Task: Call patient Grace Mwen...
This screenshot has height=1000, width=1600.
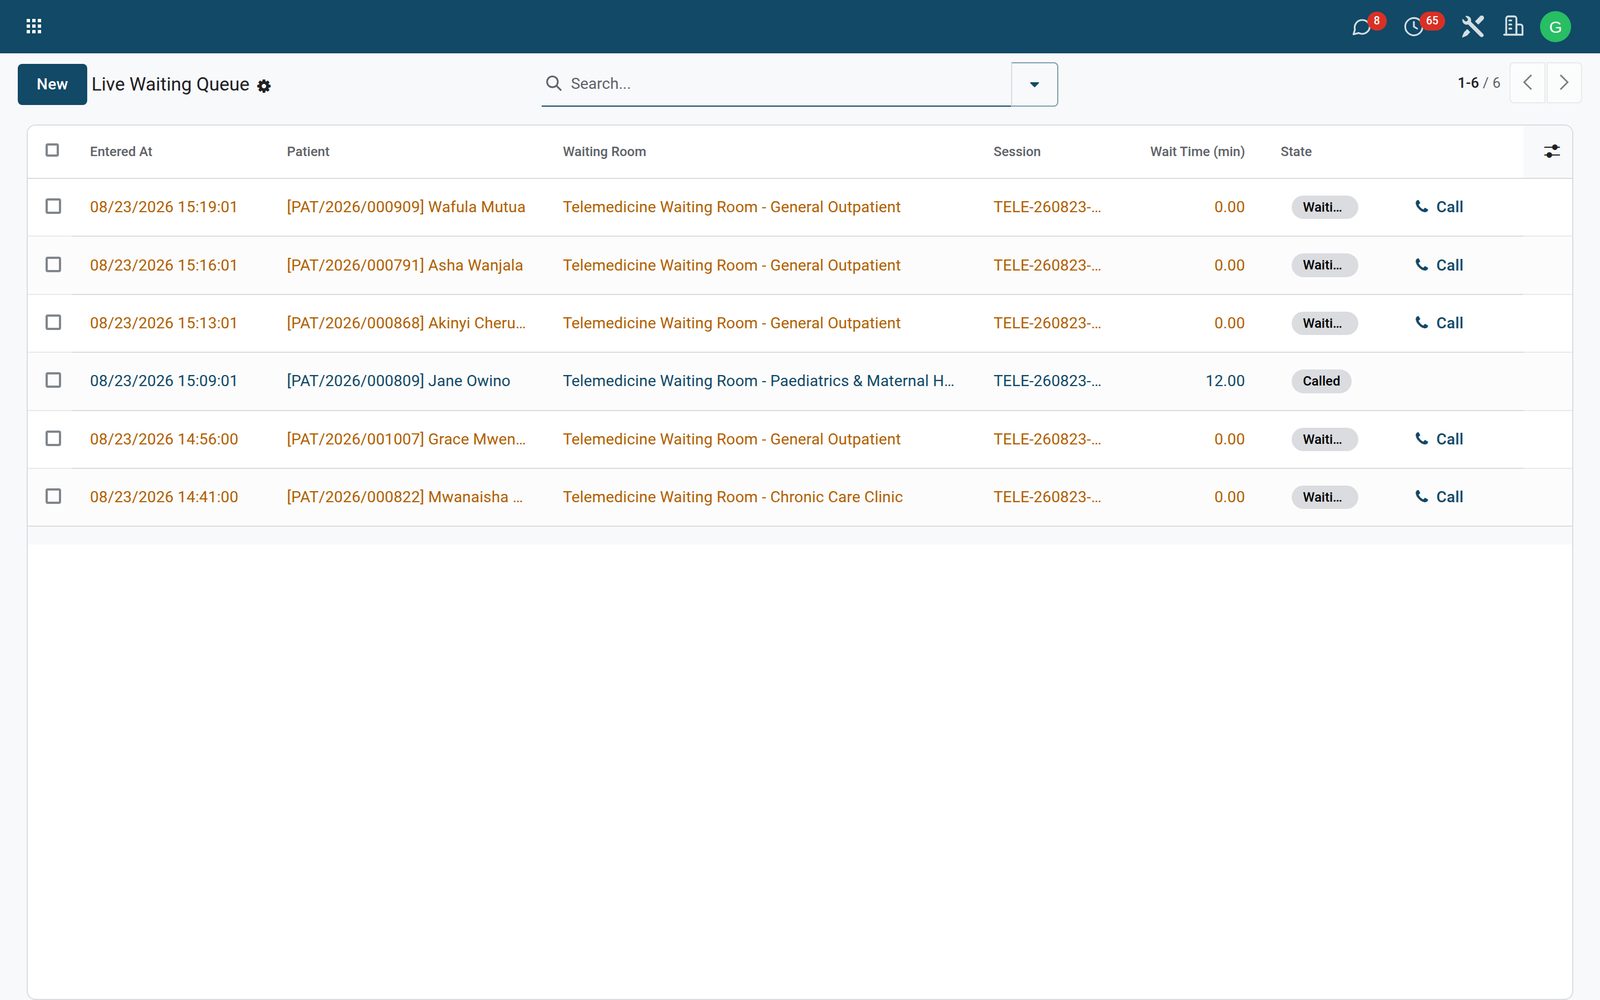Action: pos(1439,439)
